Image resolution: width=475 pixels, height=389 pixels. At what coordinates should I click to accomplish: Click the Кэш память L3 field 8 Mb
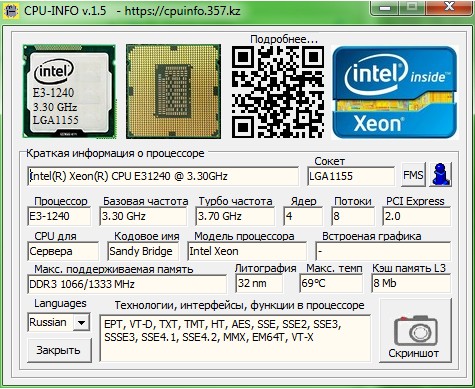coord(411,283)
